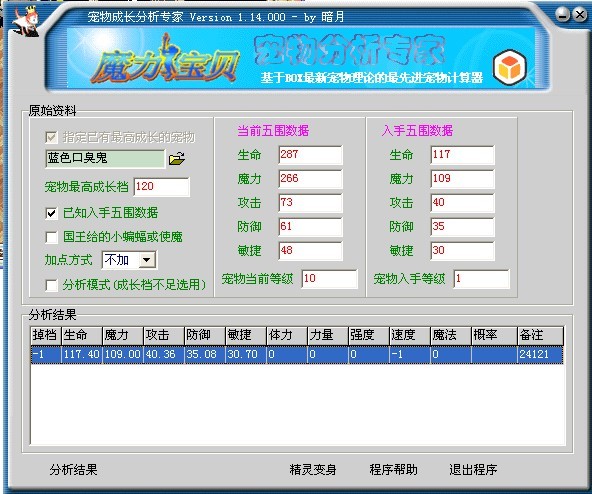Open 程序帮助
The image size is (592, 494).
(393, 469)
